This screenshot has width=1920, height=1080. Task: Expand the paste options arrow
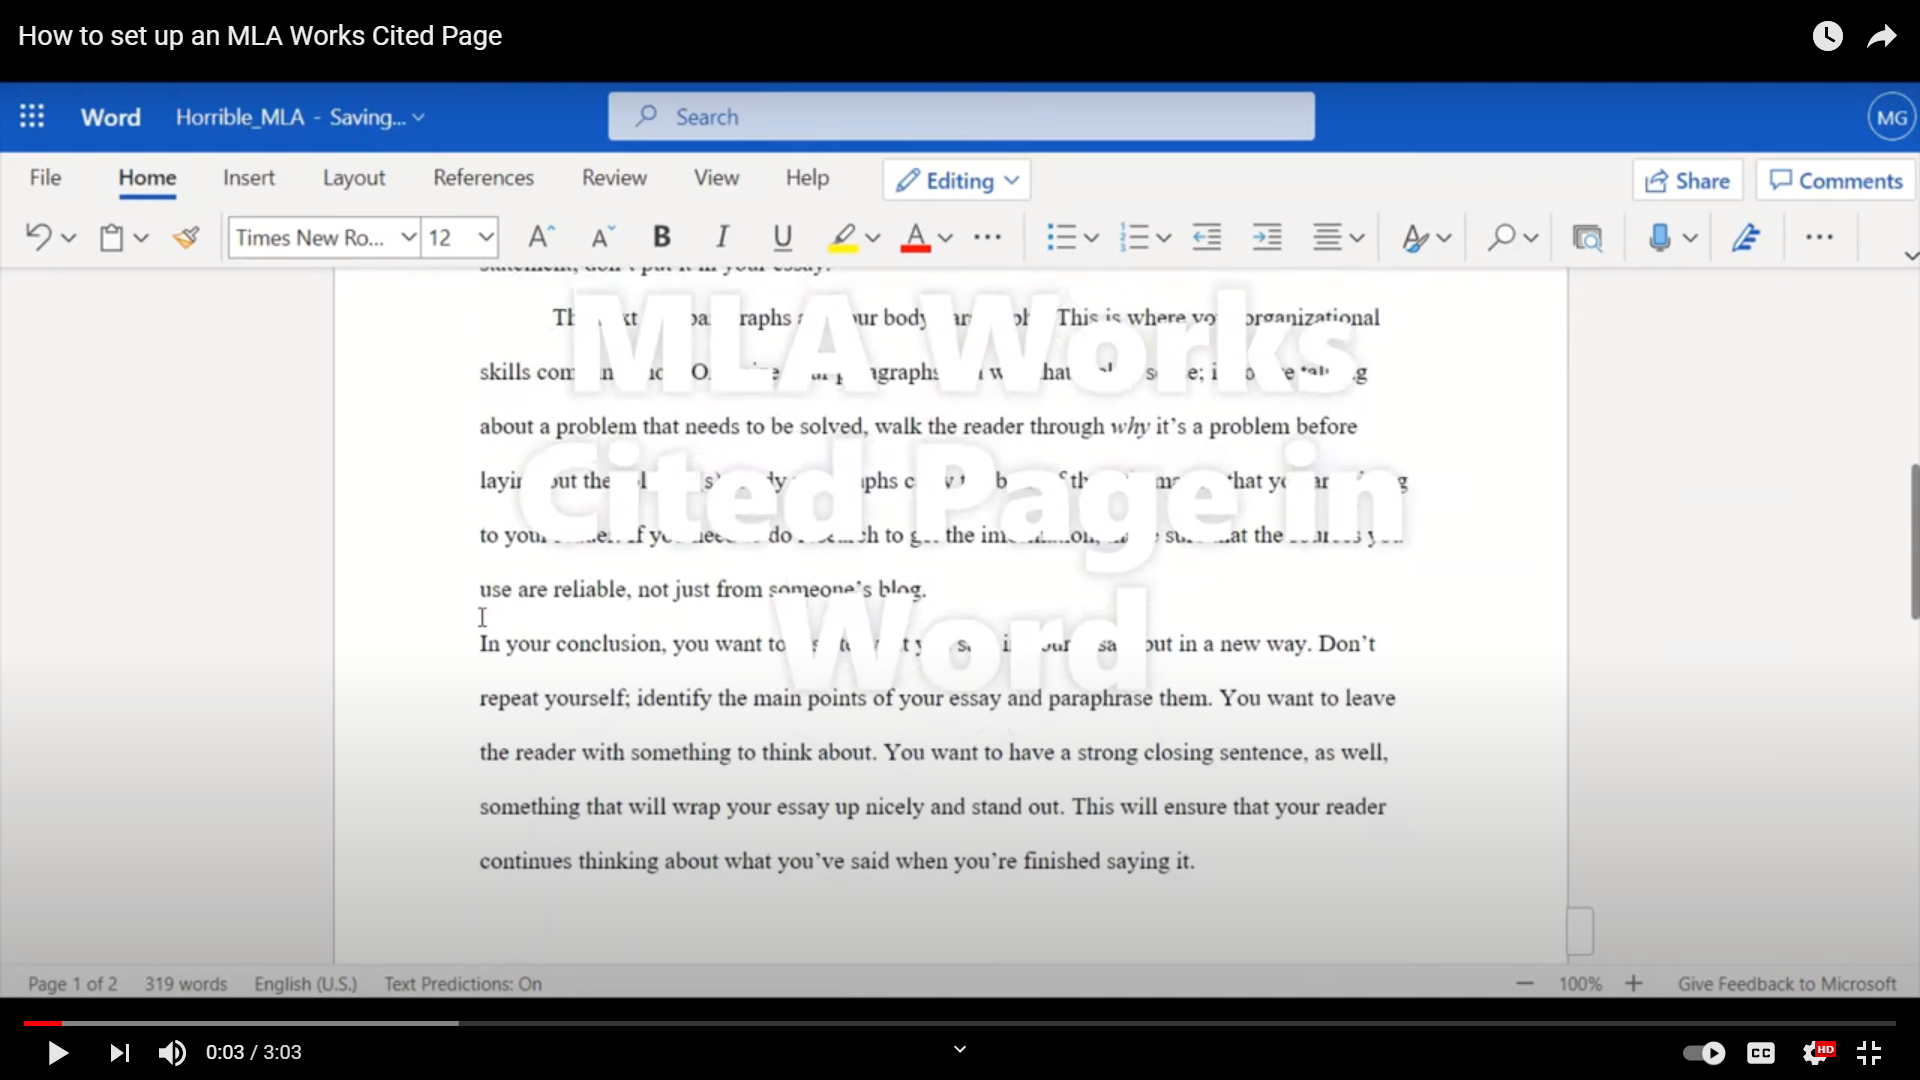click(x=141, y=238)
